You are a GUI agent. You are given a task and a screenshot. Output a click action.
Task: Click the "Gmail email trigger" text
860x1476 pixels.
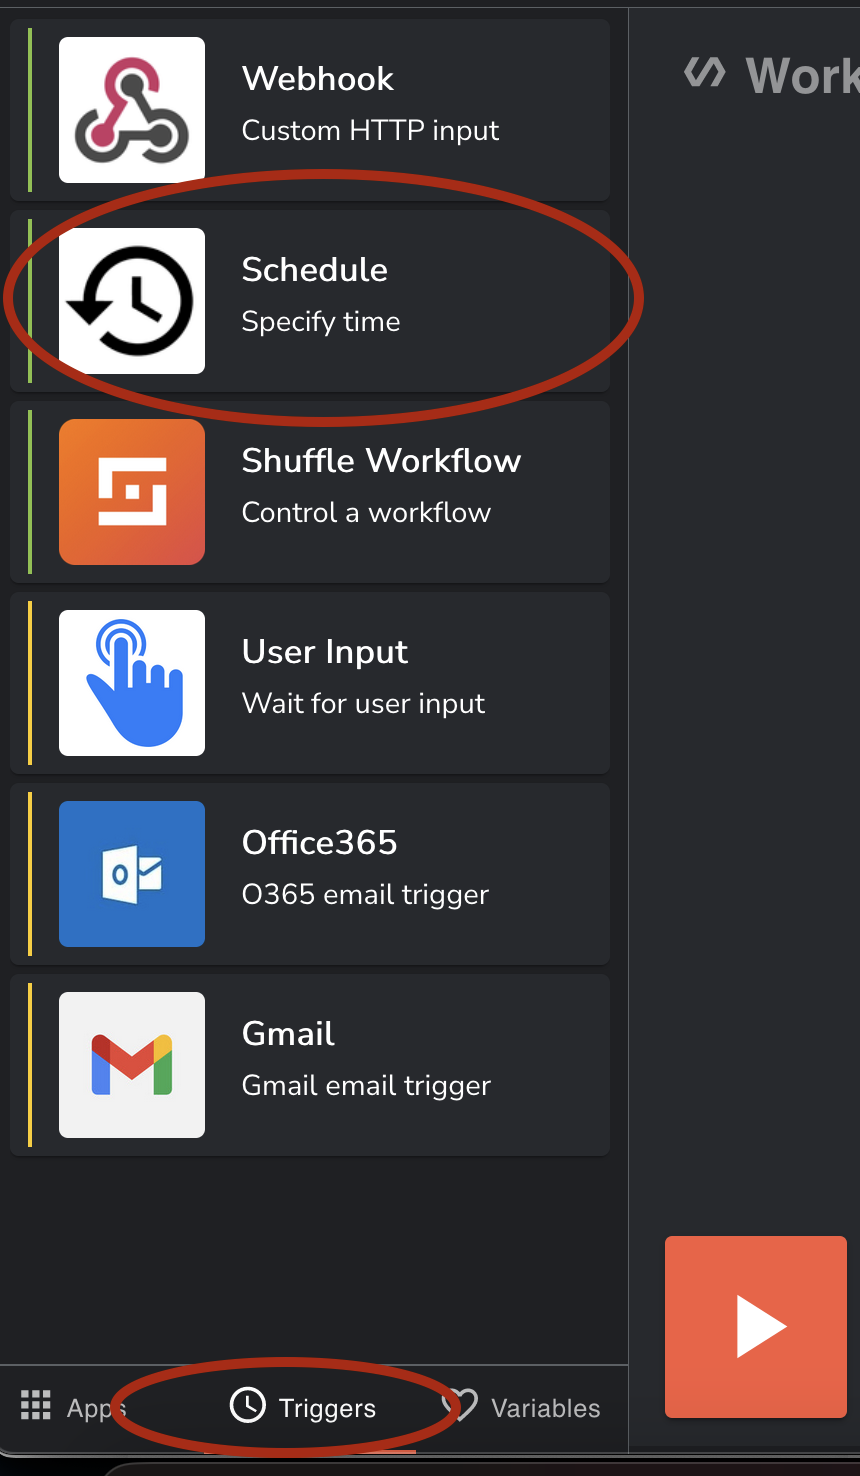(366, 1086)
